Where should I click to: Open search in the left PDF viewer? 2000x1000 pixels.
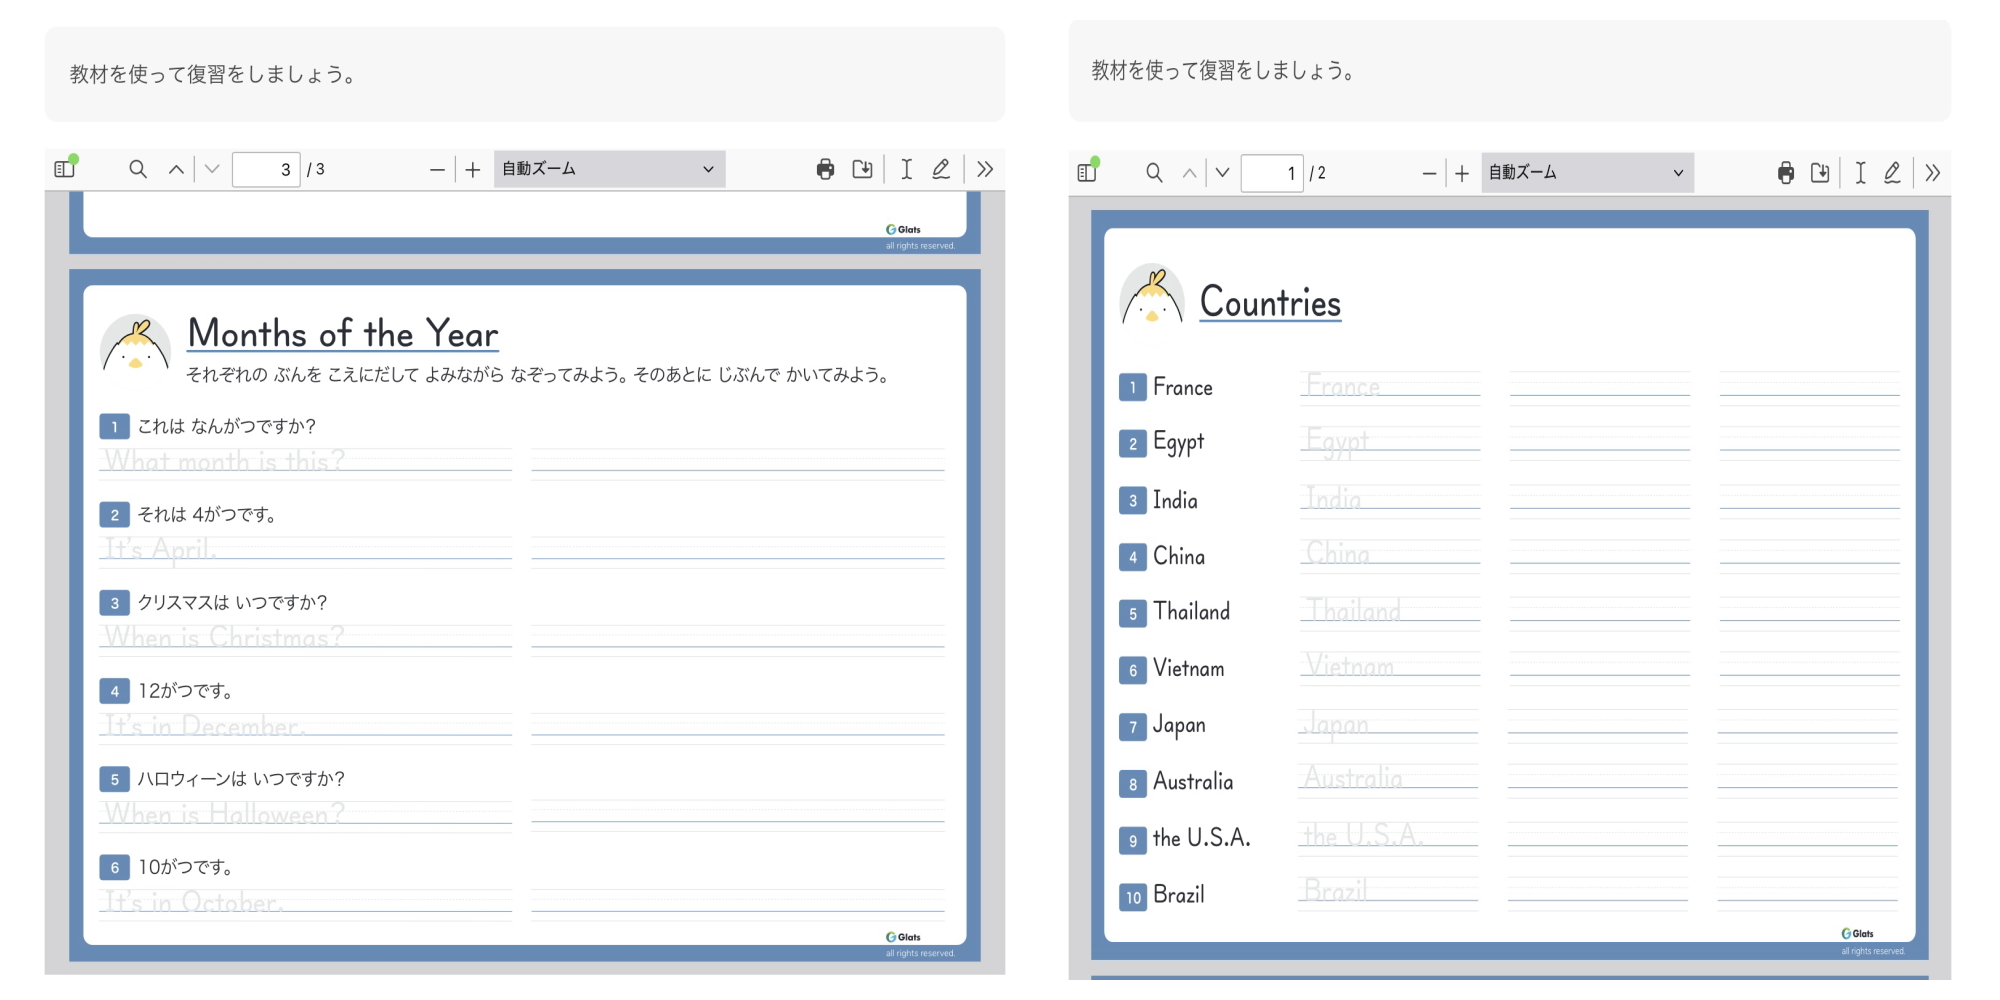point(138,169)
